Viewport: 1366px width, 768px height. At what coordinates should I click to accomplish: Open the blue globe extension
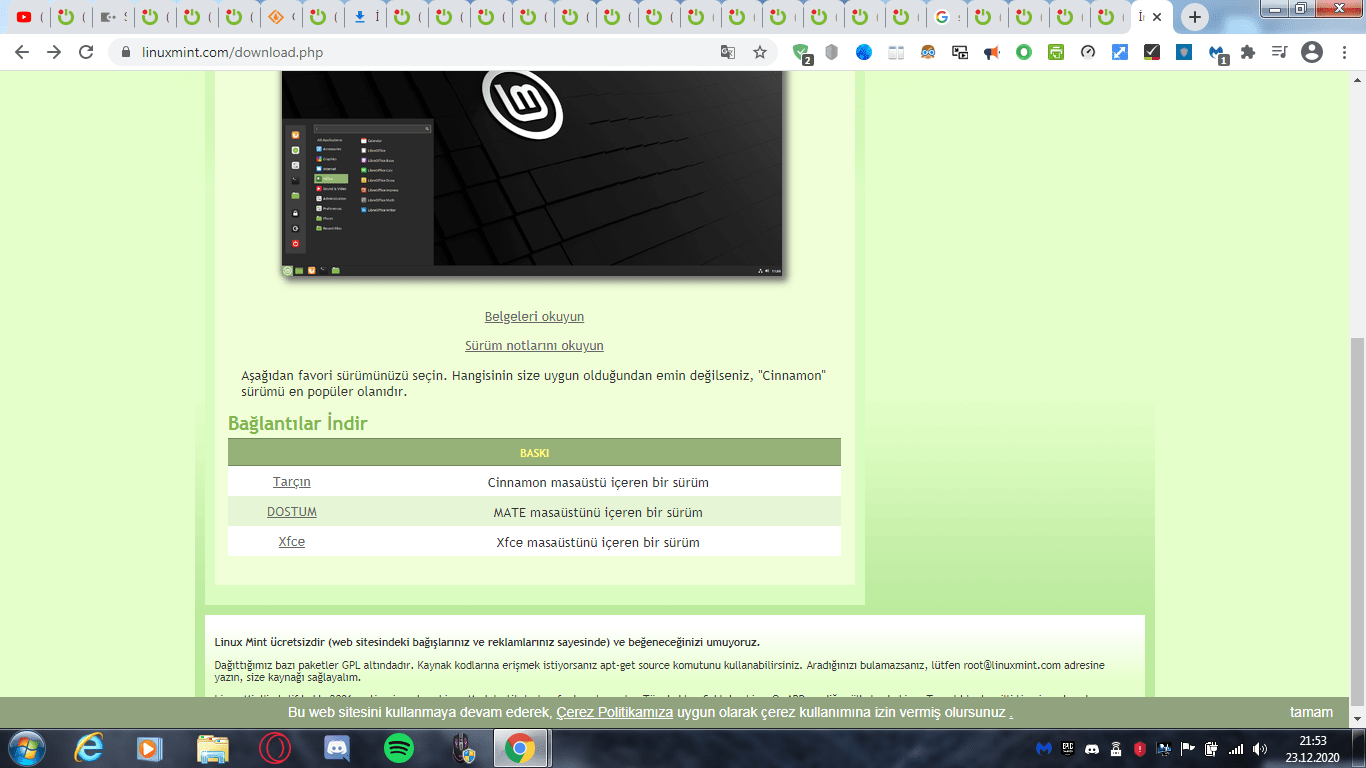tap(863, 52)
